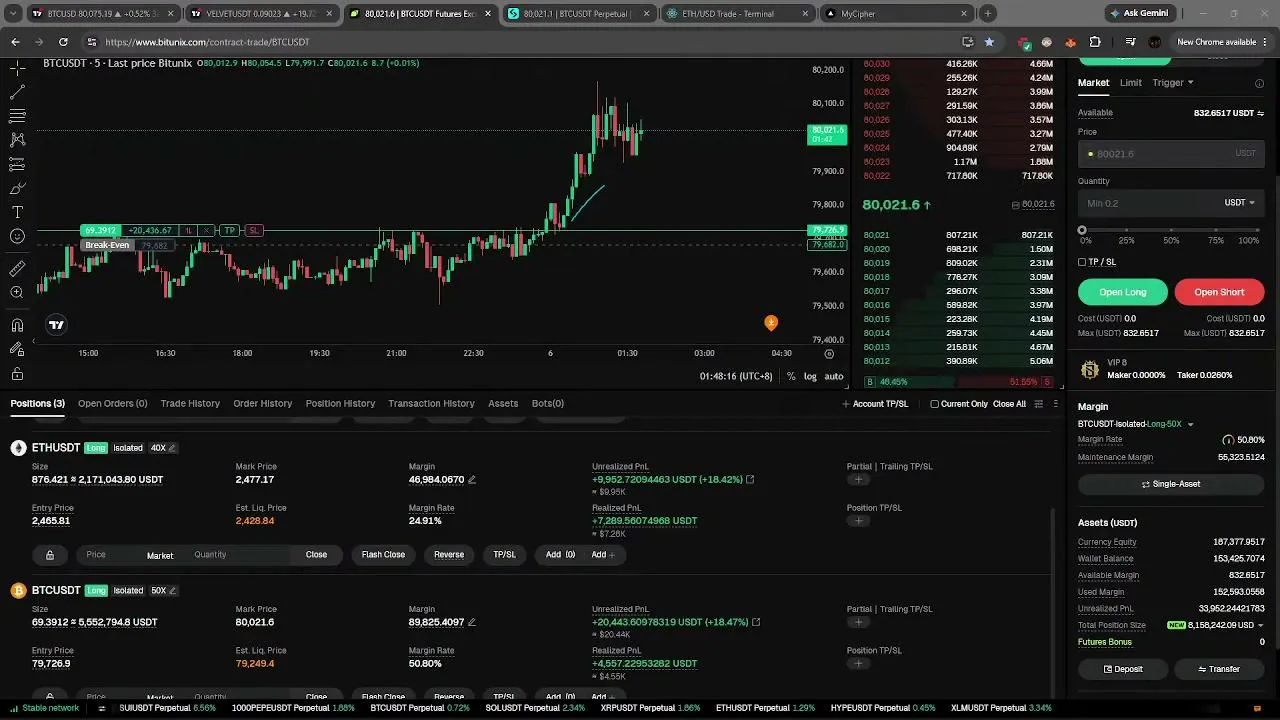The height and width of the screenshot is (720, 1280).
Task: Expand the Total Position Size currency dropdown
Action: pyautogui.click(x=1260, y=626)
